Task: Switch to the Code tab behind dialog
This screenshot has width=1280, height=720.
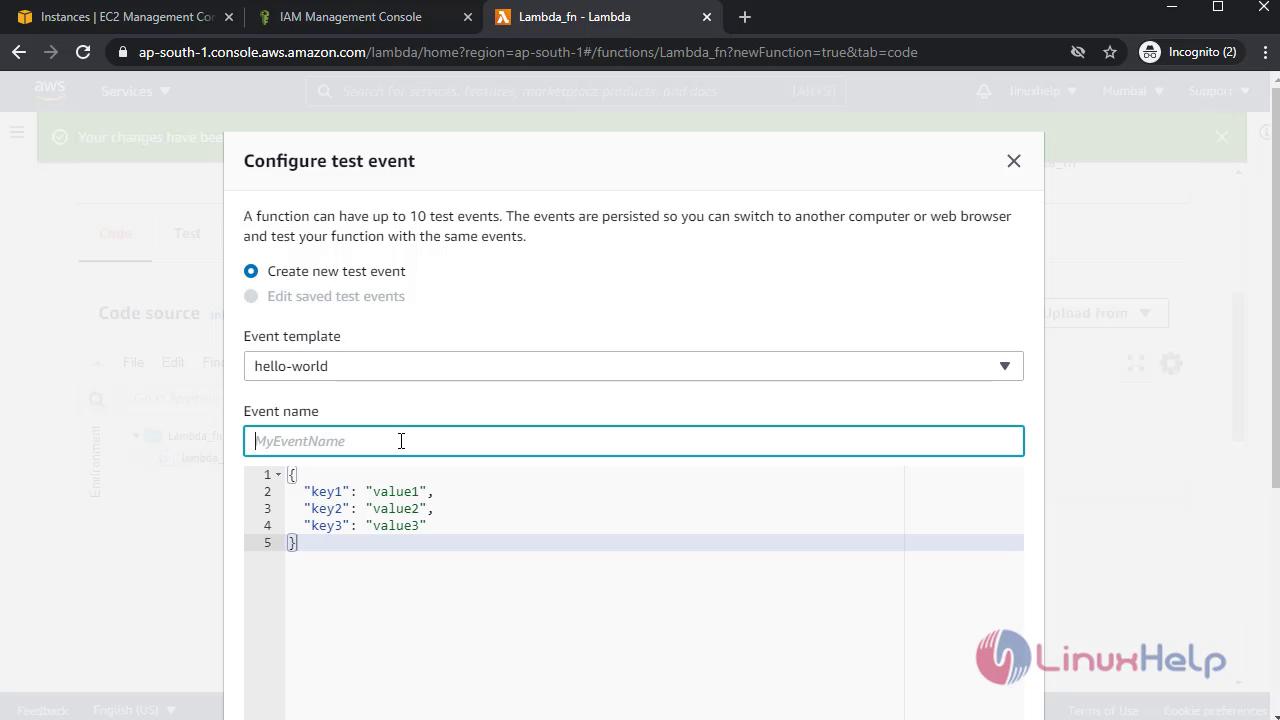Action: click(115, 234)
